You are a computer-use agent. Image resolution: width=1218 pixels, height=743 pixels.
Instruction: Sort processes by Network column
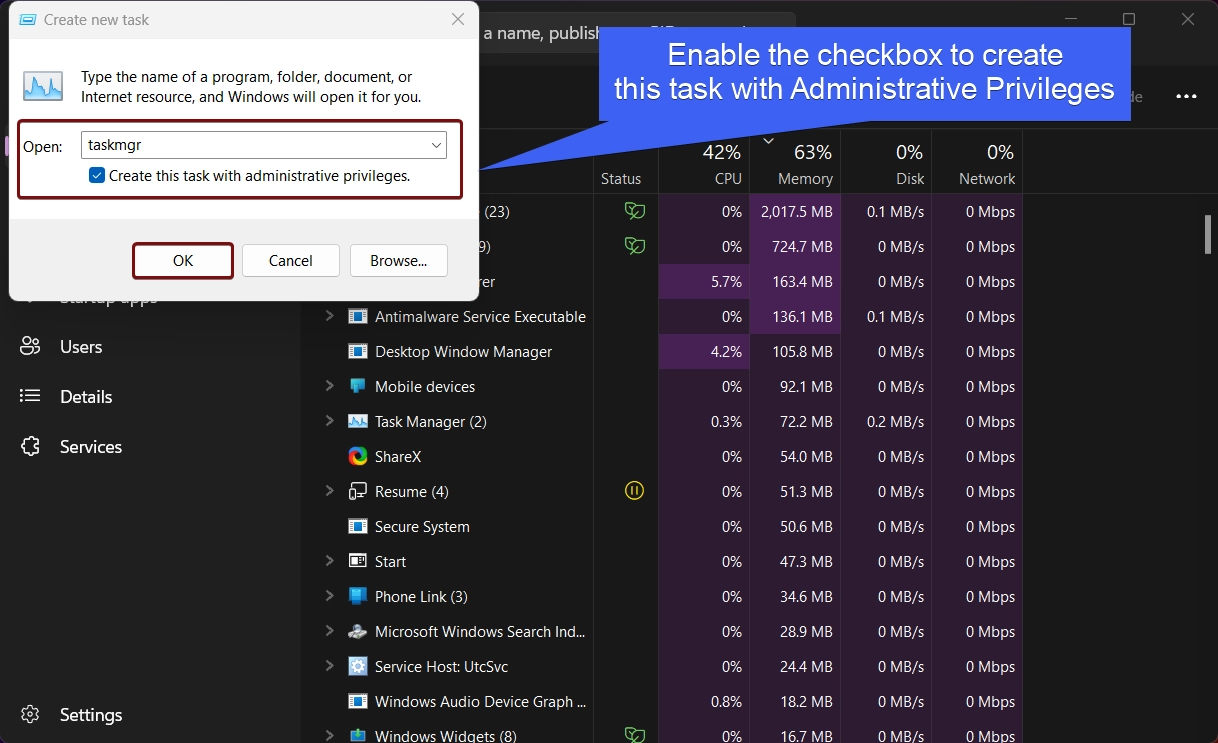click(977, 163)
